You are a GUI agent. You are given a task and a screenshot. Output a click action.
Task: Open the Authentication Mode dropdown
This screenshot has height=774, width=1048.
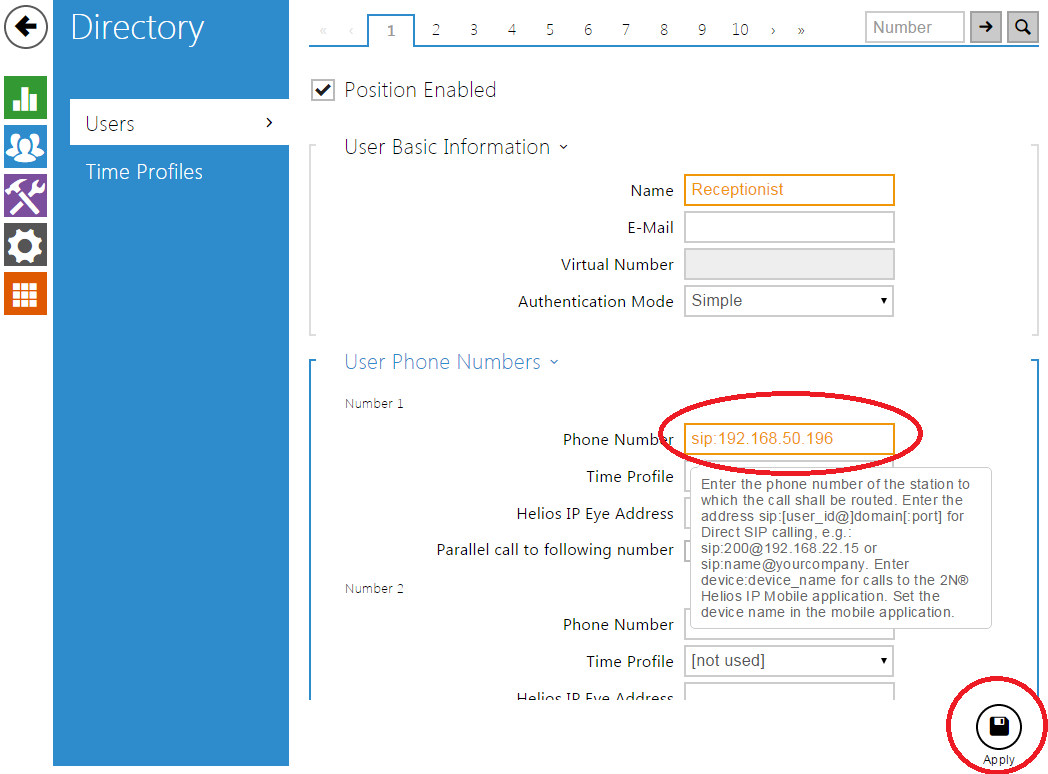click(x=788, y=301)
